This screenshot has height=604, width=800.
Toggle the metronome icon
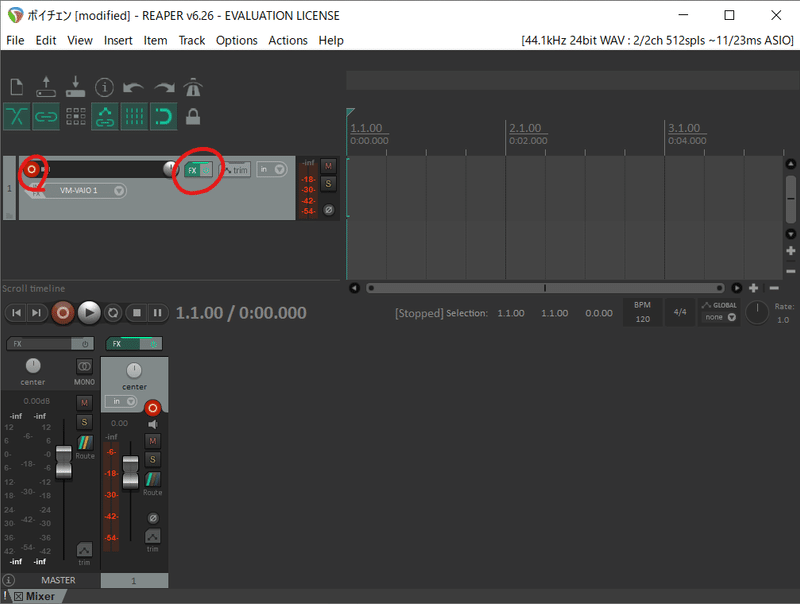point(193,87)
